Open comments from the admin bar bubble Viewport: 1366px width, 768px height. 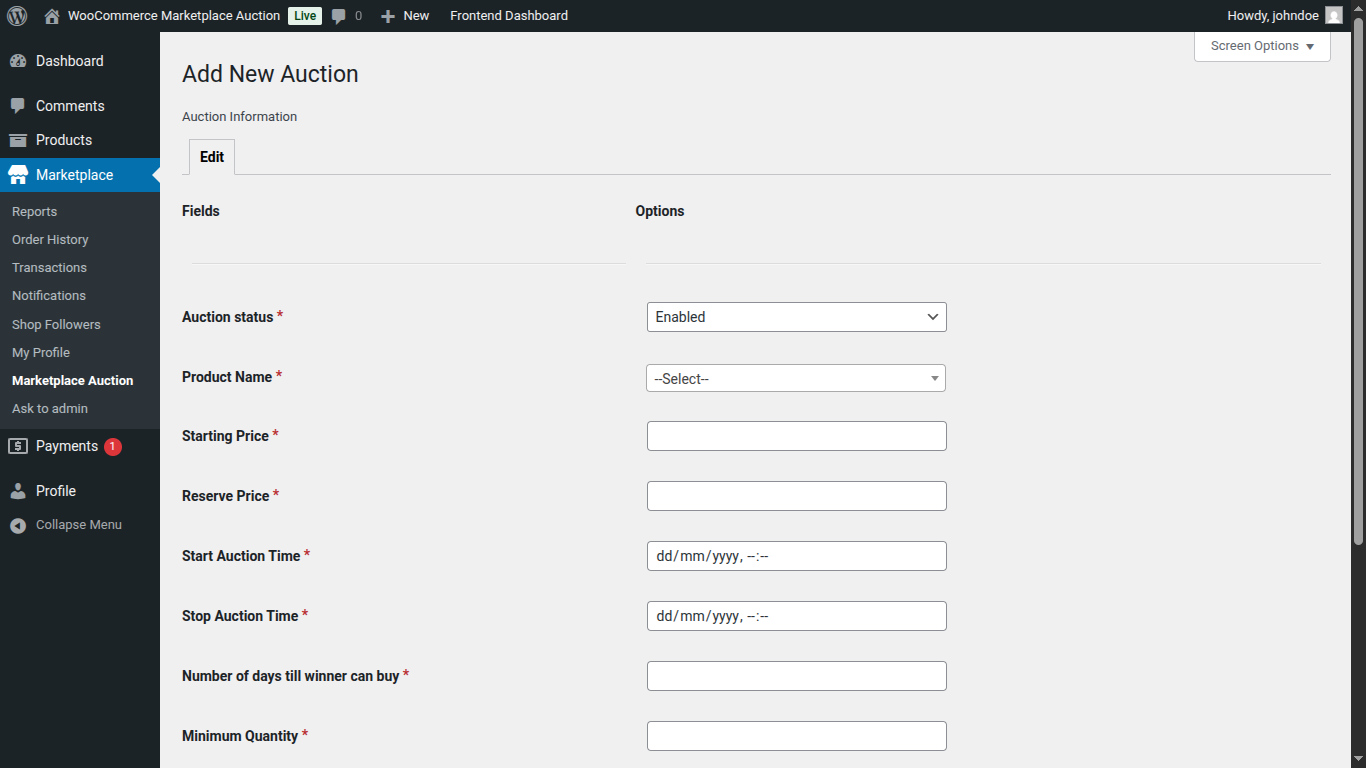click(x=340, y=15)
